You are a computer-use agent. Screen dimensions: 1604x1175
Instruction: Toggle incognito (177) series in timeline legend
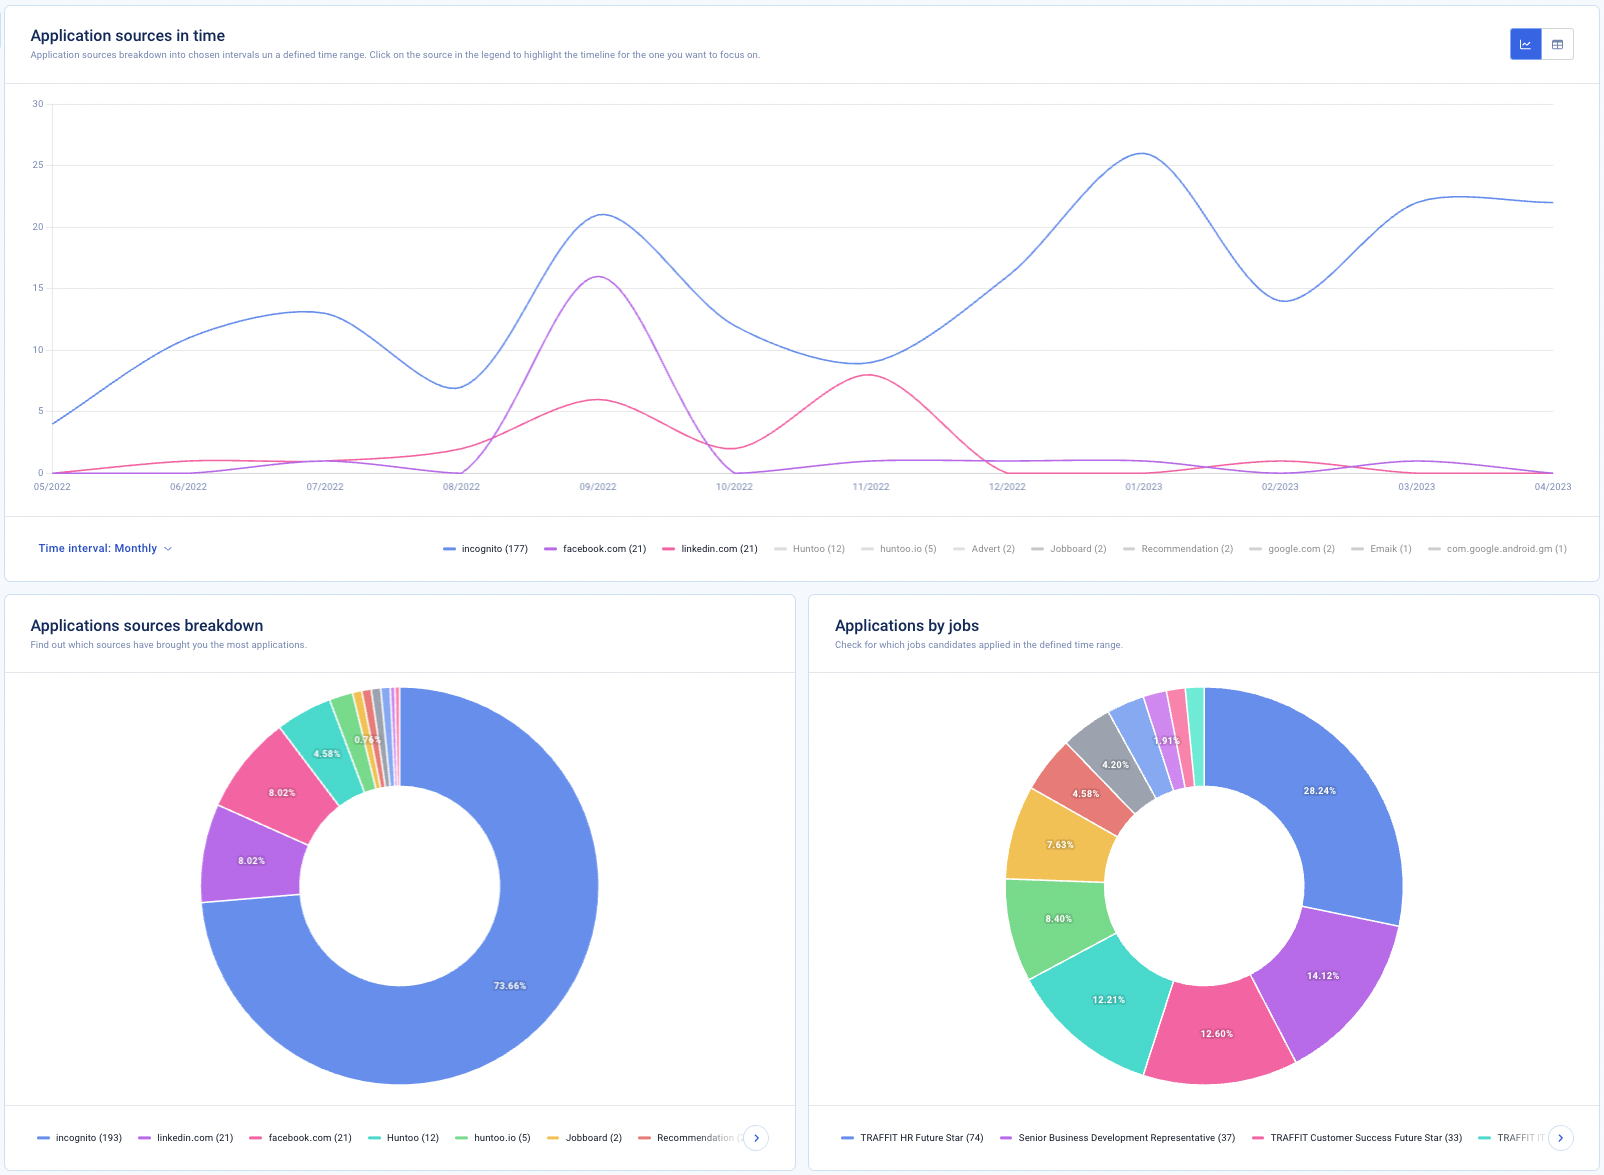click(486, 549)
